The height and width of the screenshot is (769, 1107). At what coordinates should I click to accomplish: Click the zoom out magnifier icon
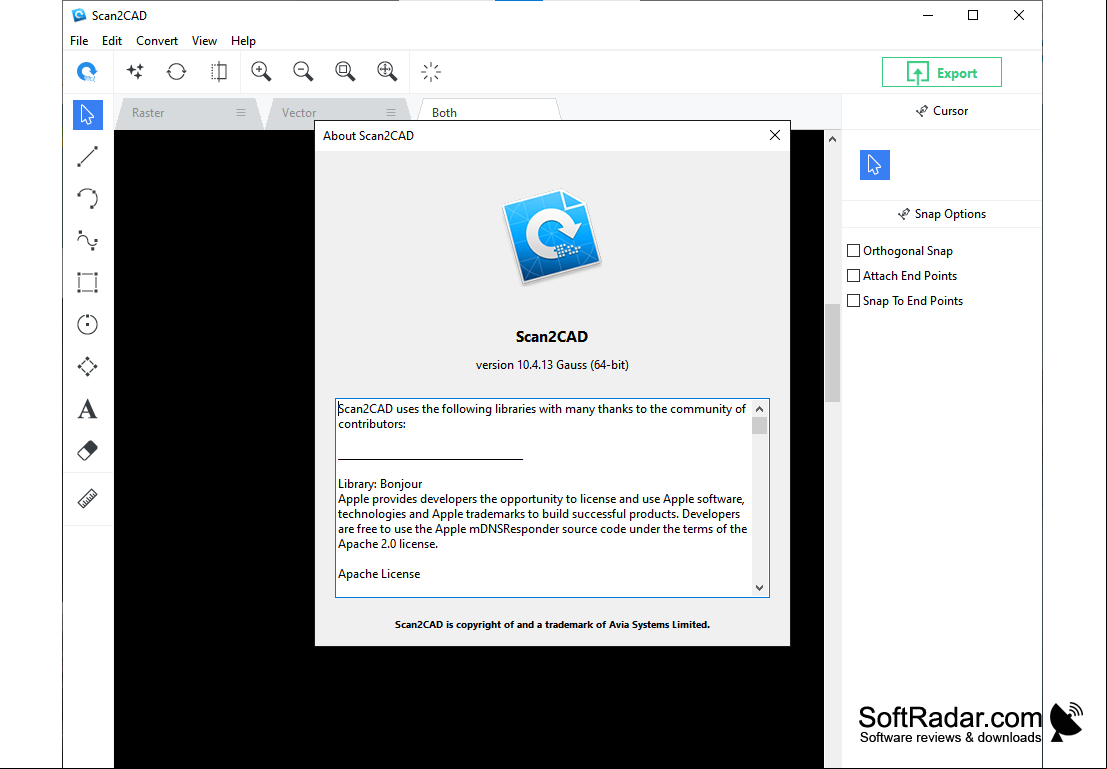point(303,71)
